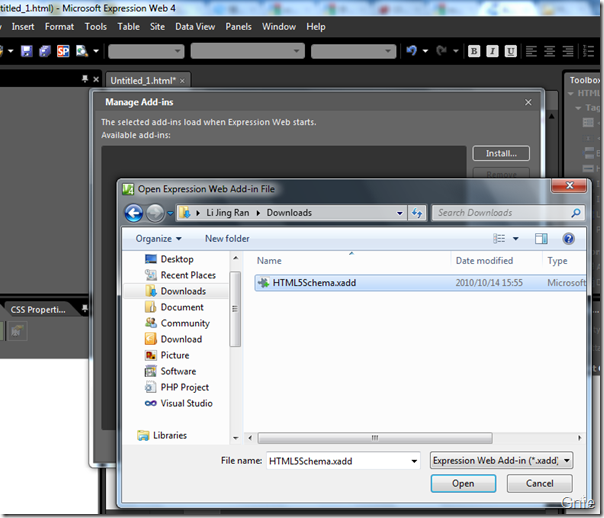Open the first style dropdown in toolbar
The width and height of the screenshot is (604, 518).
(146, 51)
